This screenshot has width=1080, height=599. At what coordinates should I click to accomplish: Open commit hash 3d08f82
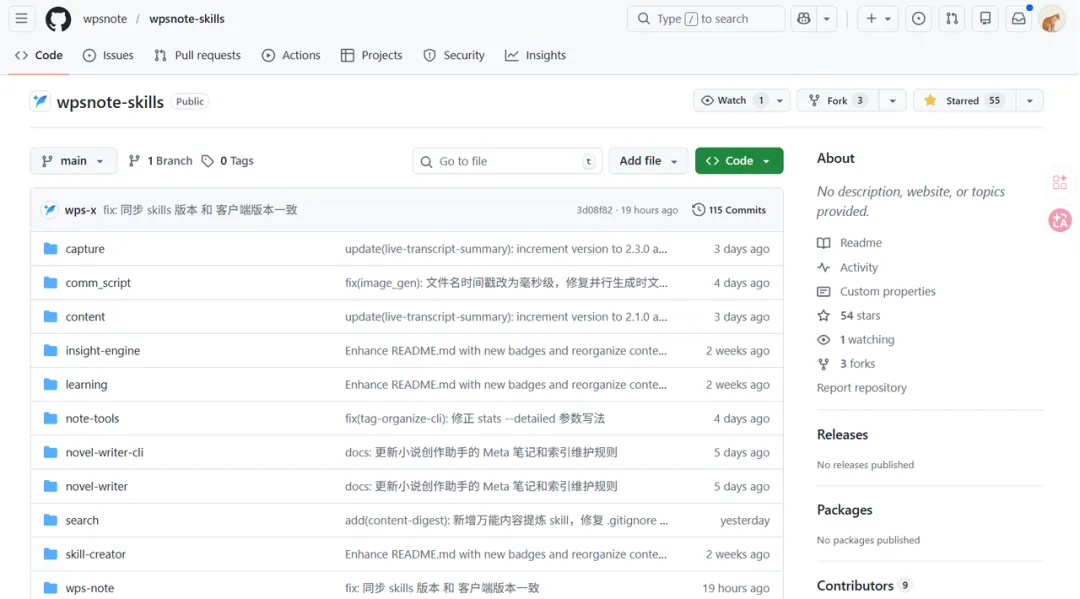(x=594, y=210)
